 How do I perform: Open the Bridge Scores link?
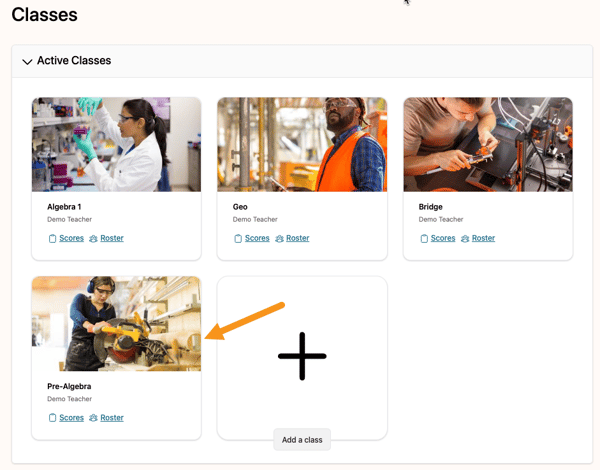coord(443,239)
